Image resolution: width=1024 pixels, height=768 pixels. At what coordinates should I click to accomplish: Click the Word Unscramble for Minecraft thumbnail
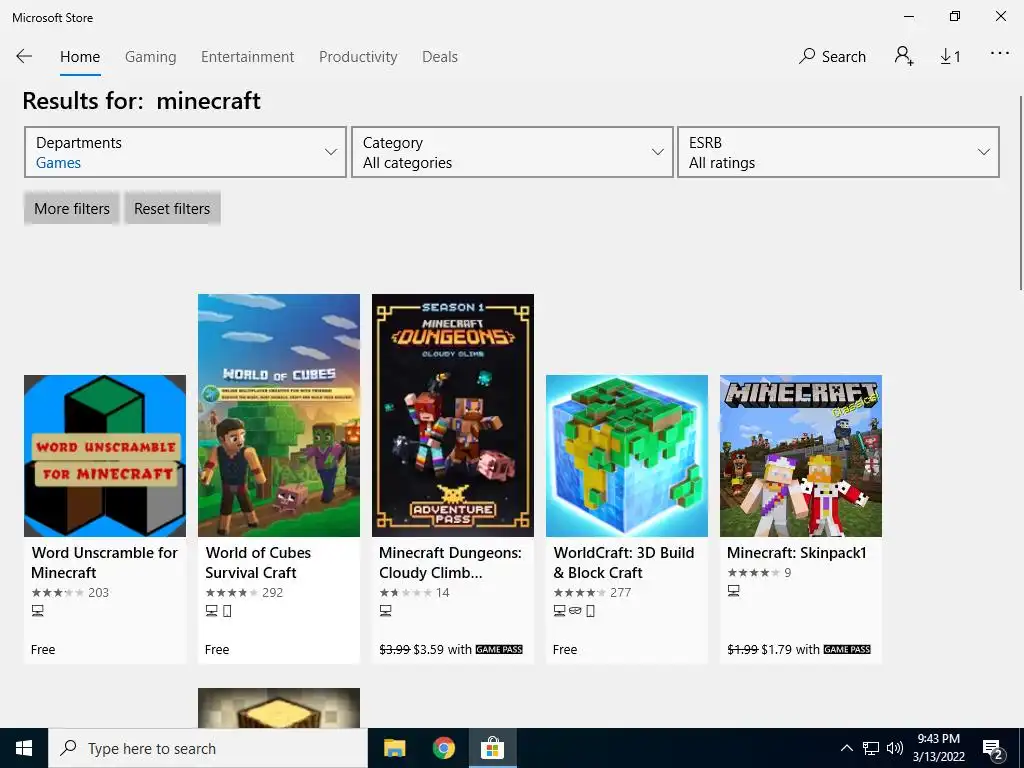coord(105,456)
